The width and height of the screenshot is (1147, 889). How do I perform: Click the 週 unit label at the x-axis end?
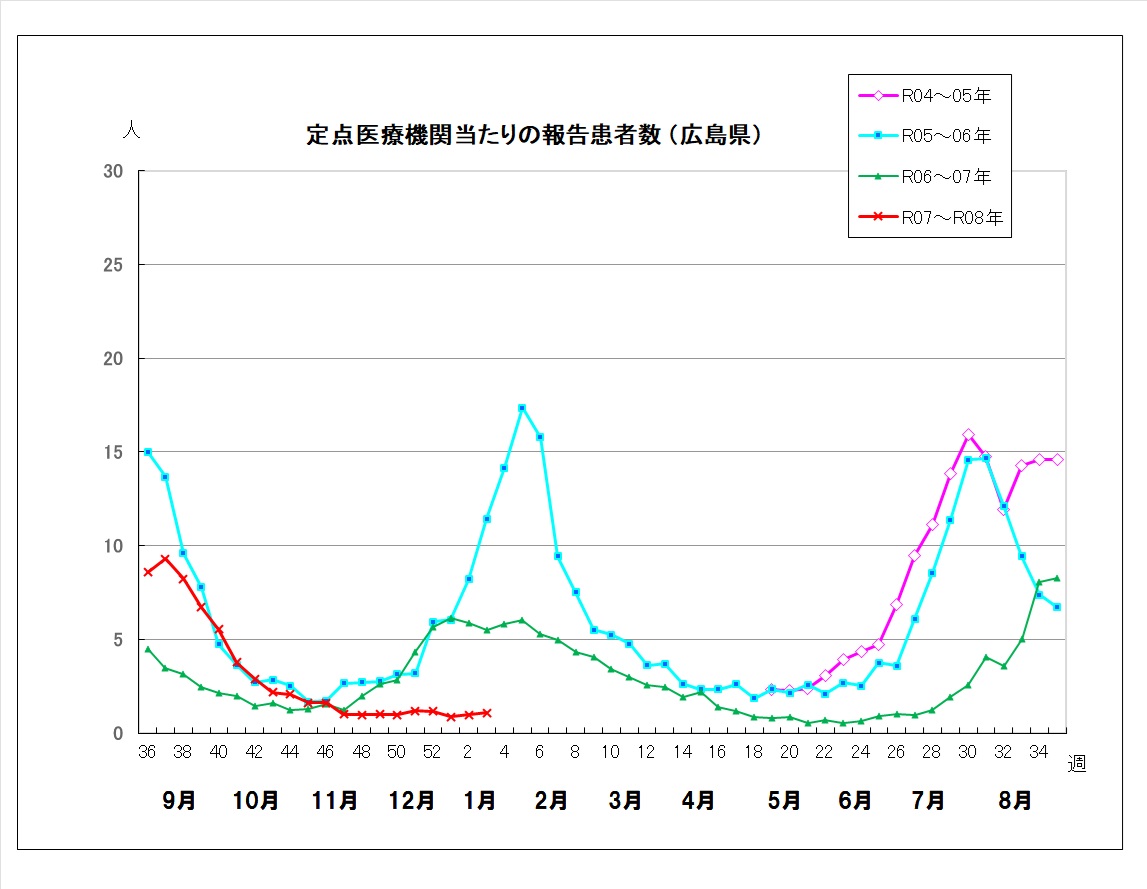click(x=1077, y=765)
